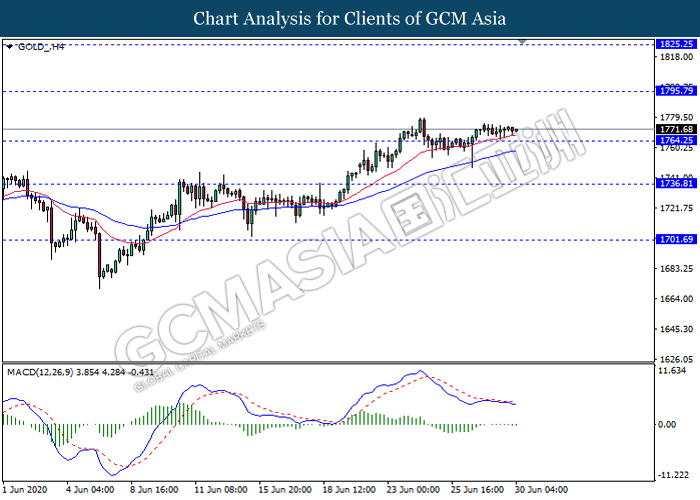Click the 1645.30 price axis value

tap(676, 329)
